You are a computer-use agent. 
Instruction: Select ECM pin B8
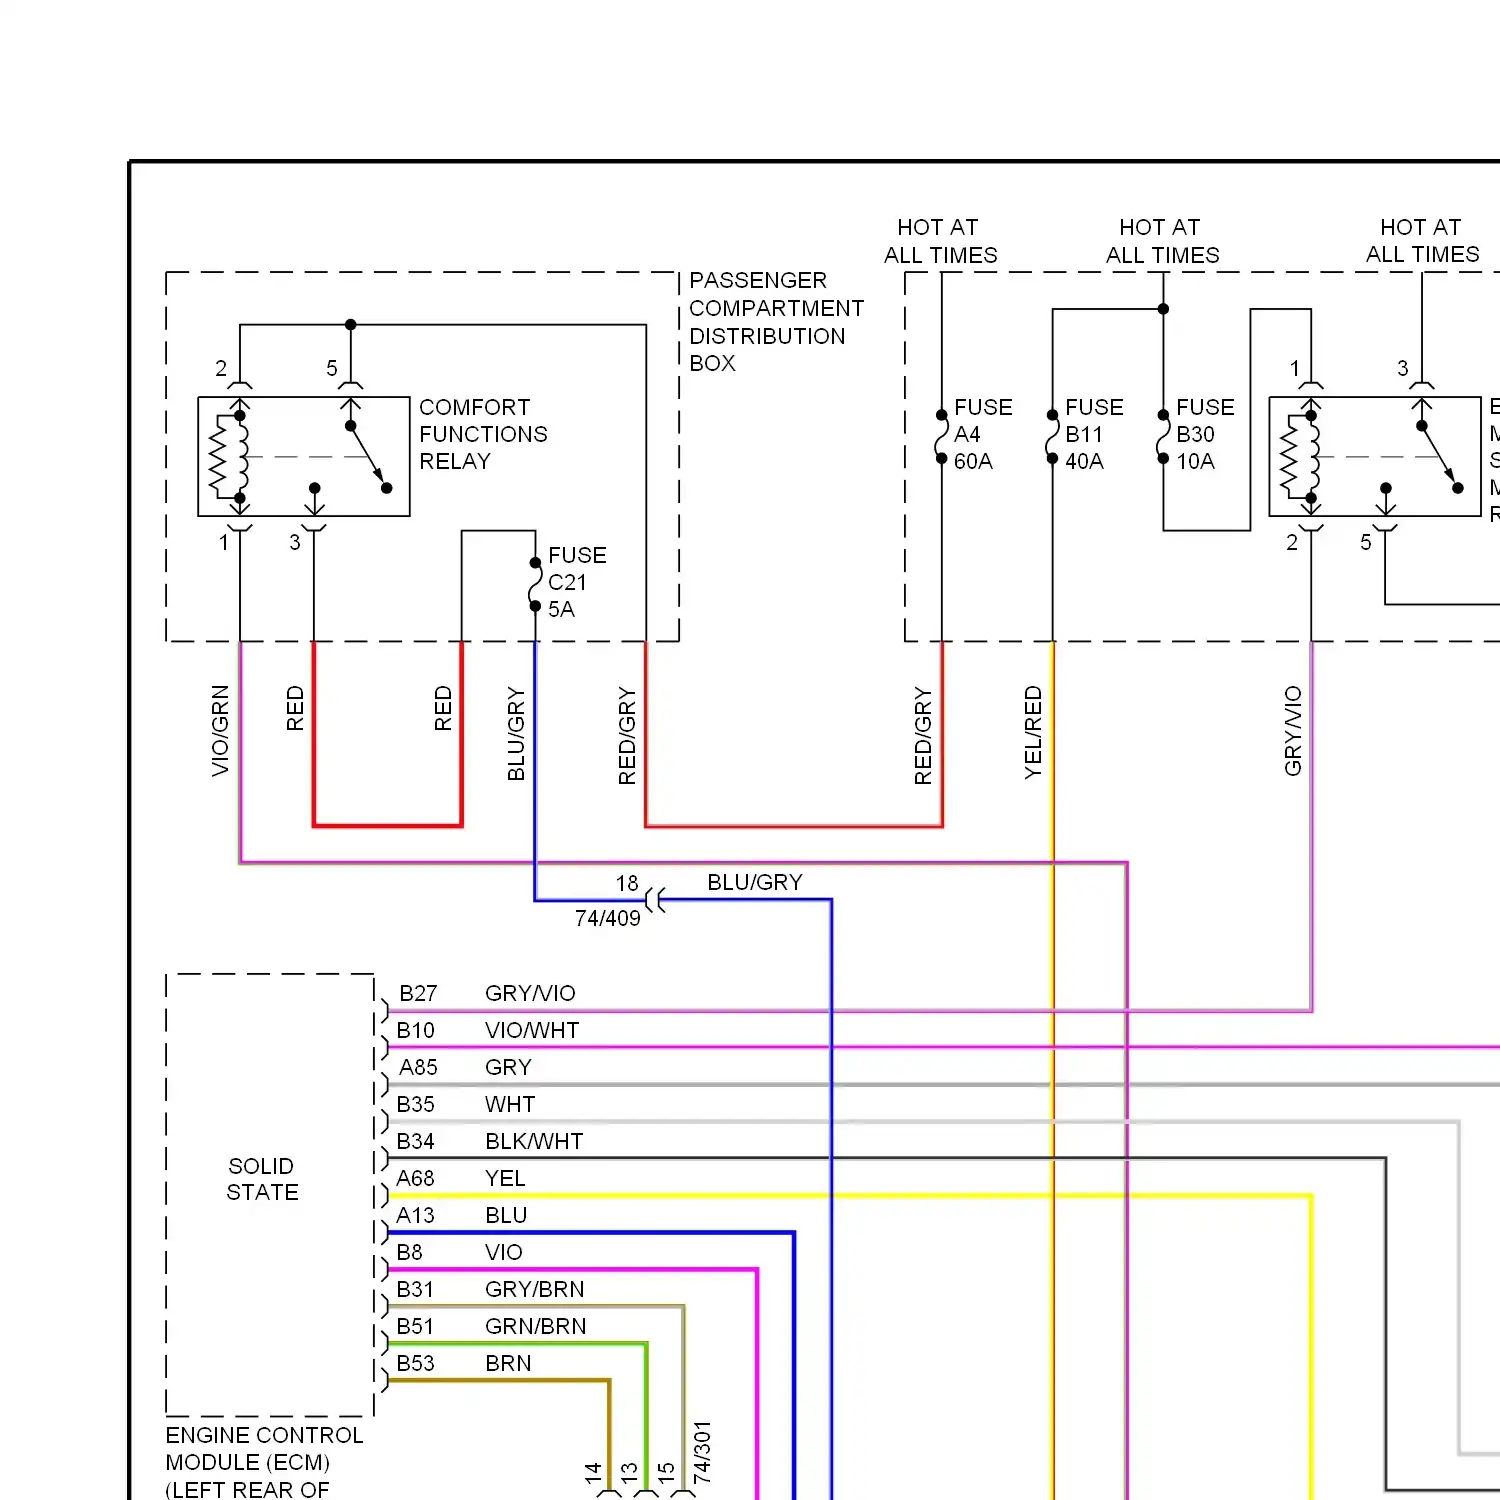click(x=409, y=1252)
